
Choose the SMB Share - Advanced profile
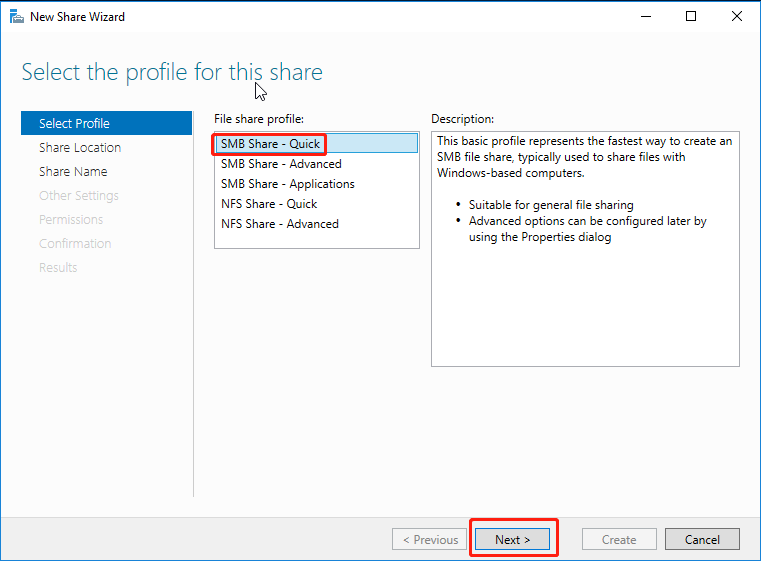(281, 164)
